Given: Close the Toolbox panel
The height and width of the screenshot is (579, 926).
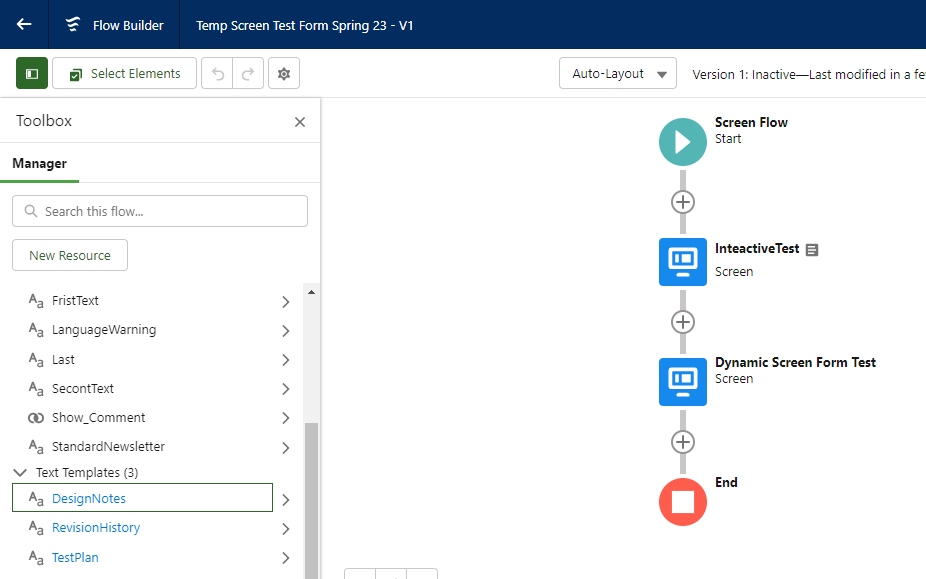Looking at the screenshot, I should 300,122.
